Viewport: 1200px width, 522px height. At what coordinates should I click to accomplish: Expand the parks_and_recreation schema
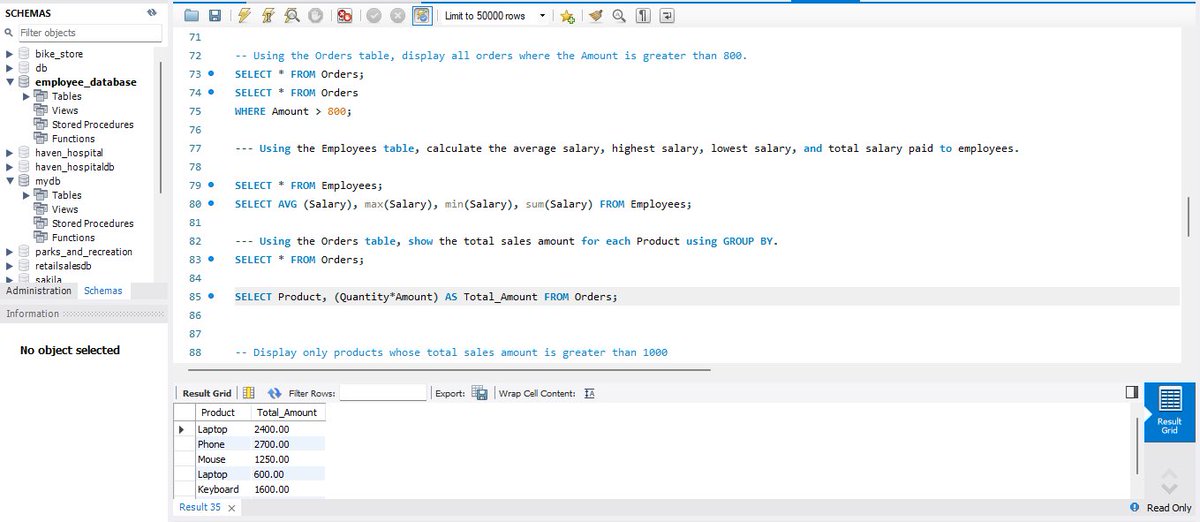coord(10,252)
